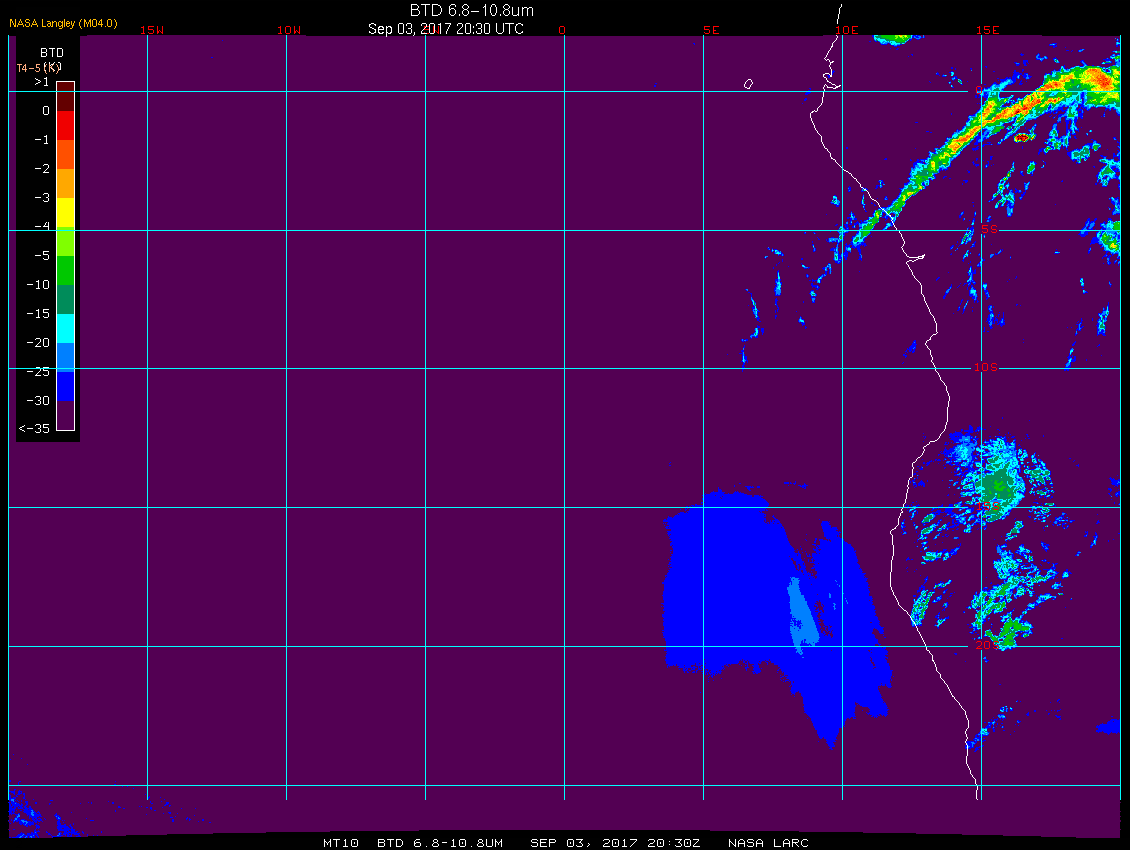Click the '10E' longitude label
The width and height of the screenshot is (1130, 850).
tap(847, 30)
